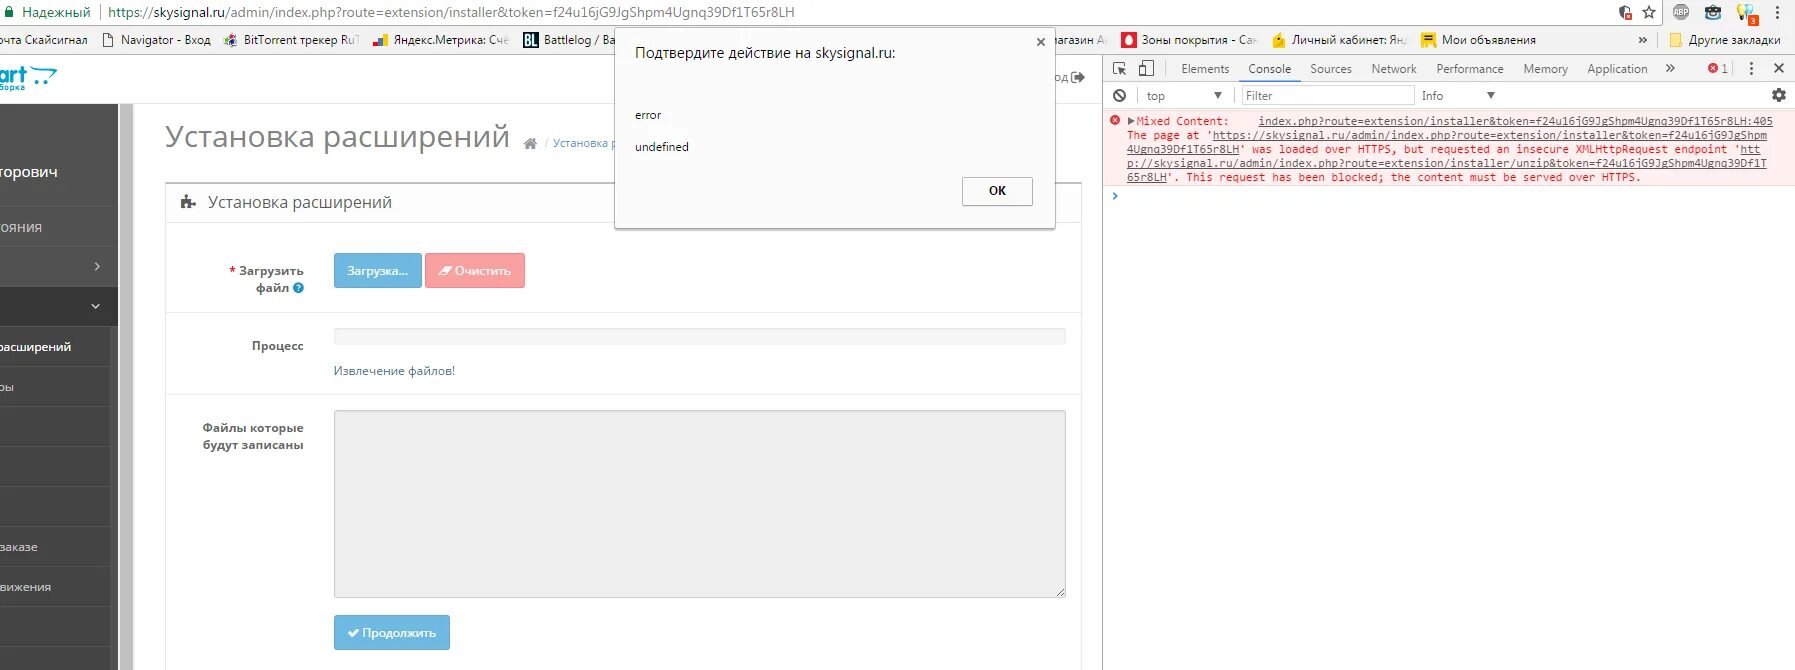Expand the Mixed Content error triangle
This screenshot has height=670, width=1795.
point(1131,121)
